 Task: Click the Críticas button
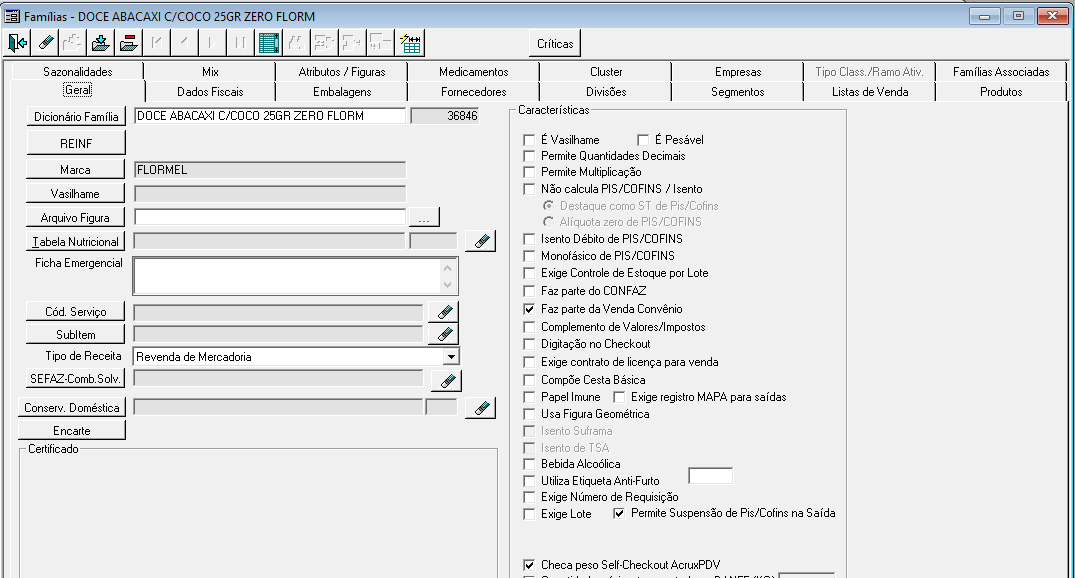[x=555, y=43]
